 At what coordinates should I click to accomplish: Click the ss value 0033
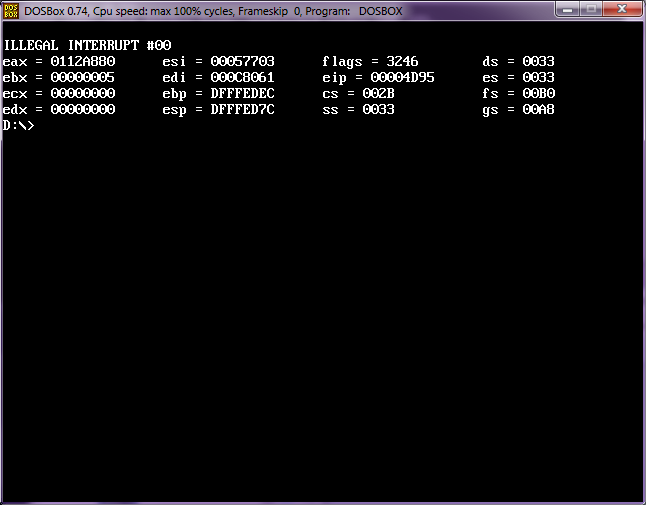click(x=379, y=110)
